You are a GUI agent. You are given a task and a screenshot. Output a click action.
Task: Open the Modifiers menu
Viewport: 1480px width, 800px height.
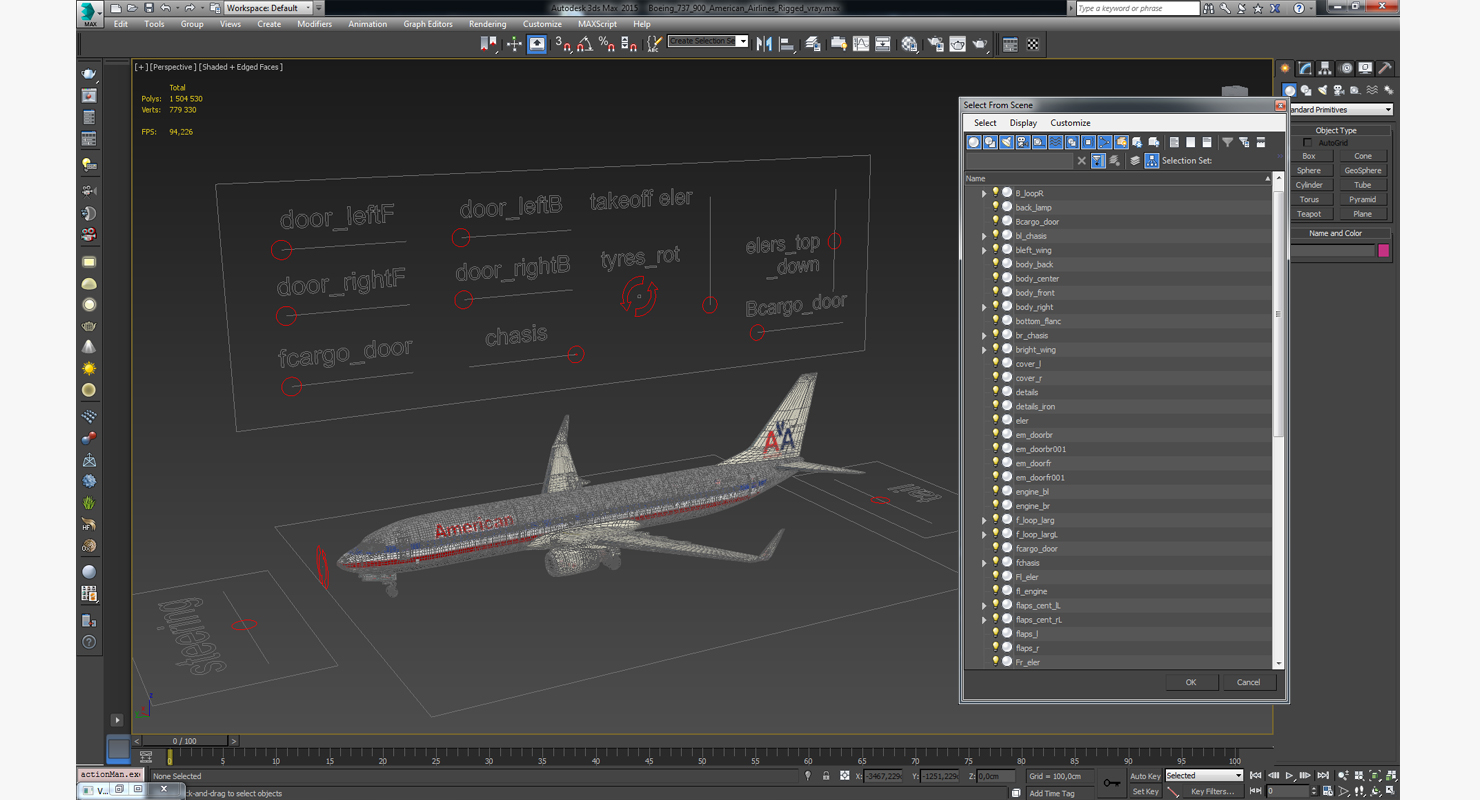[x=314, y=24]
